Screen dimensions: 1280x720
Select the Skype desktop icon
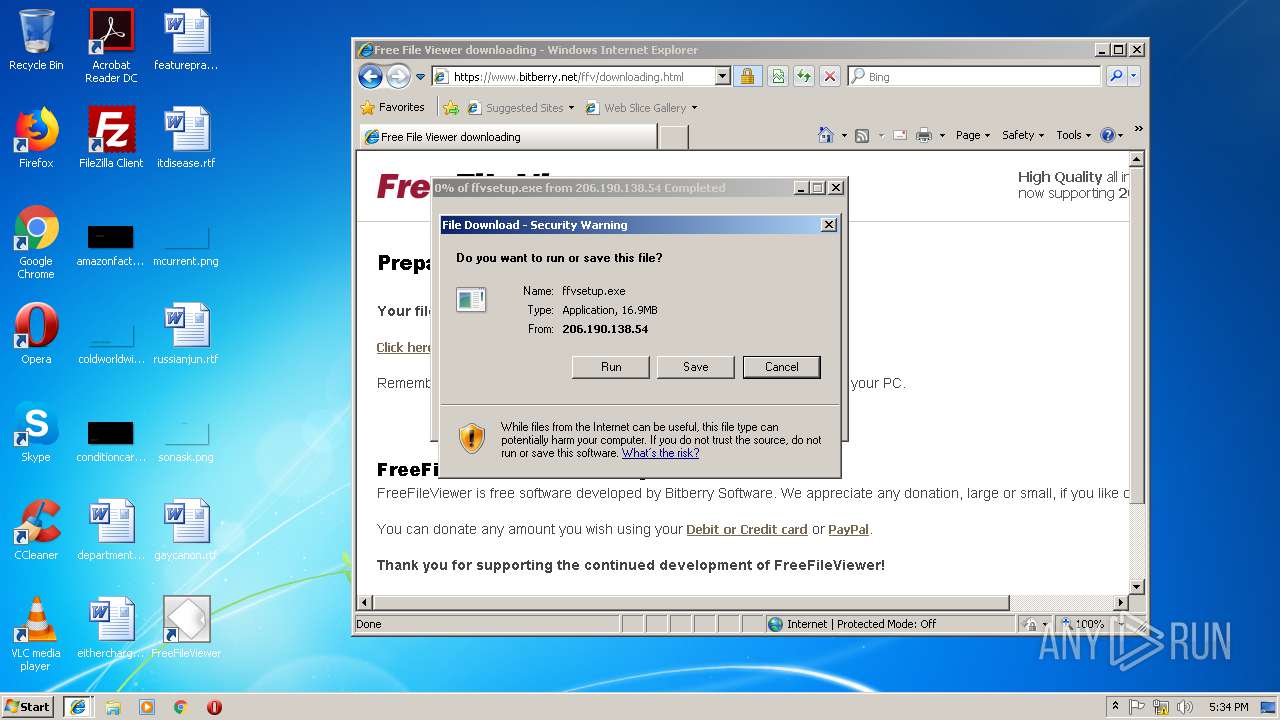pyautogui.click(x=36, y=432)
